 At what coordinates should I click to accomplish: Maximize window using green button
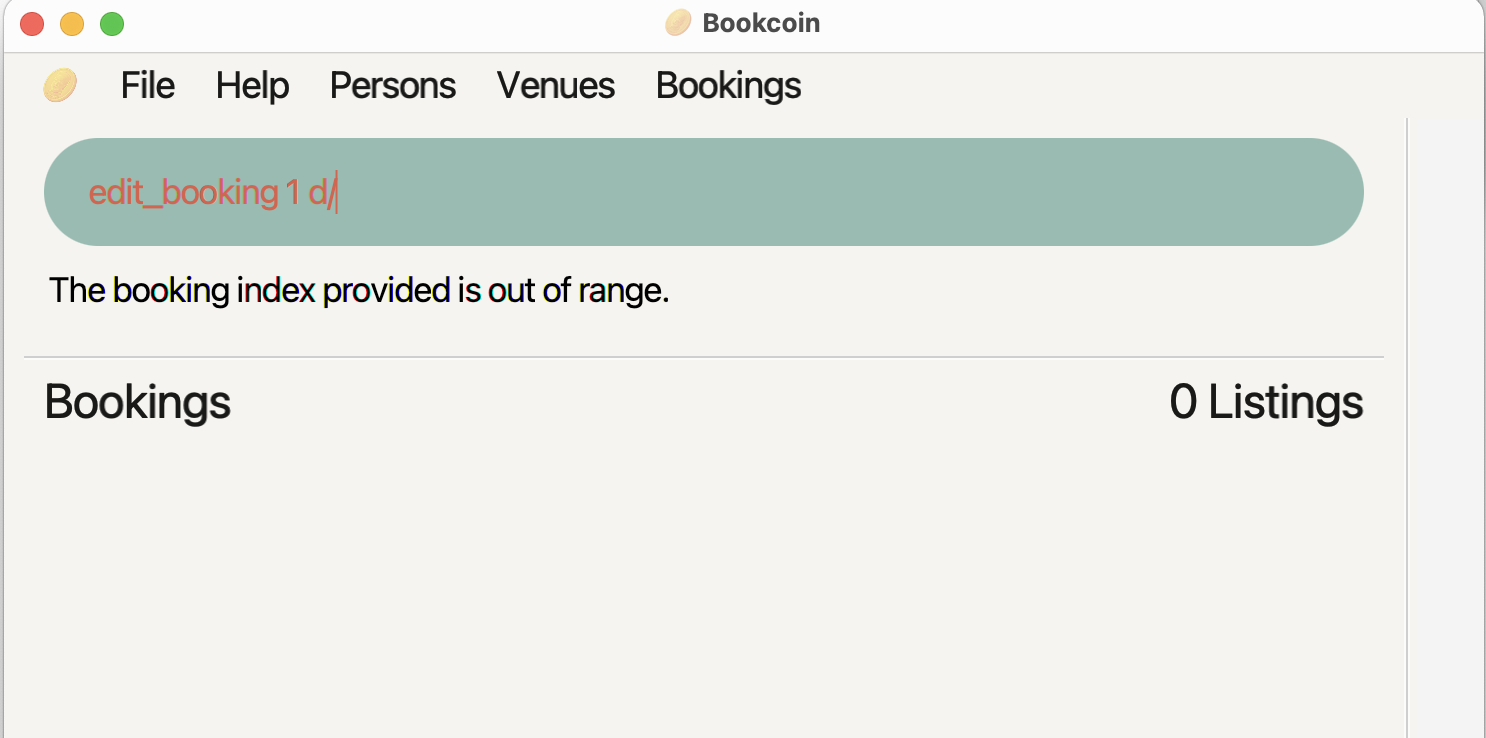112,23
